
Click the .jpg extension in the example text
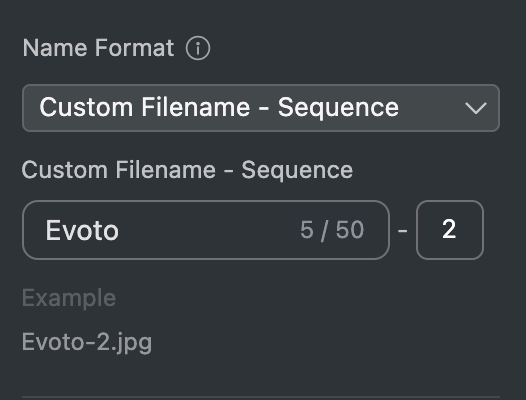coord(131,343)
